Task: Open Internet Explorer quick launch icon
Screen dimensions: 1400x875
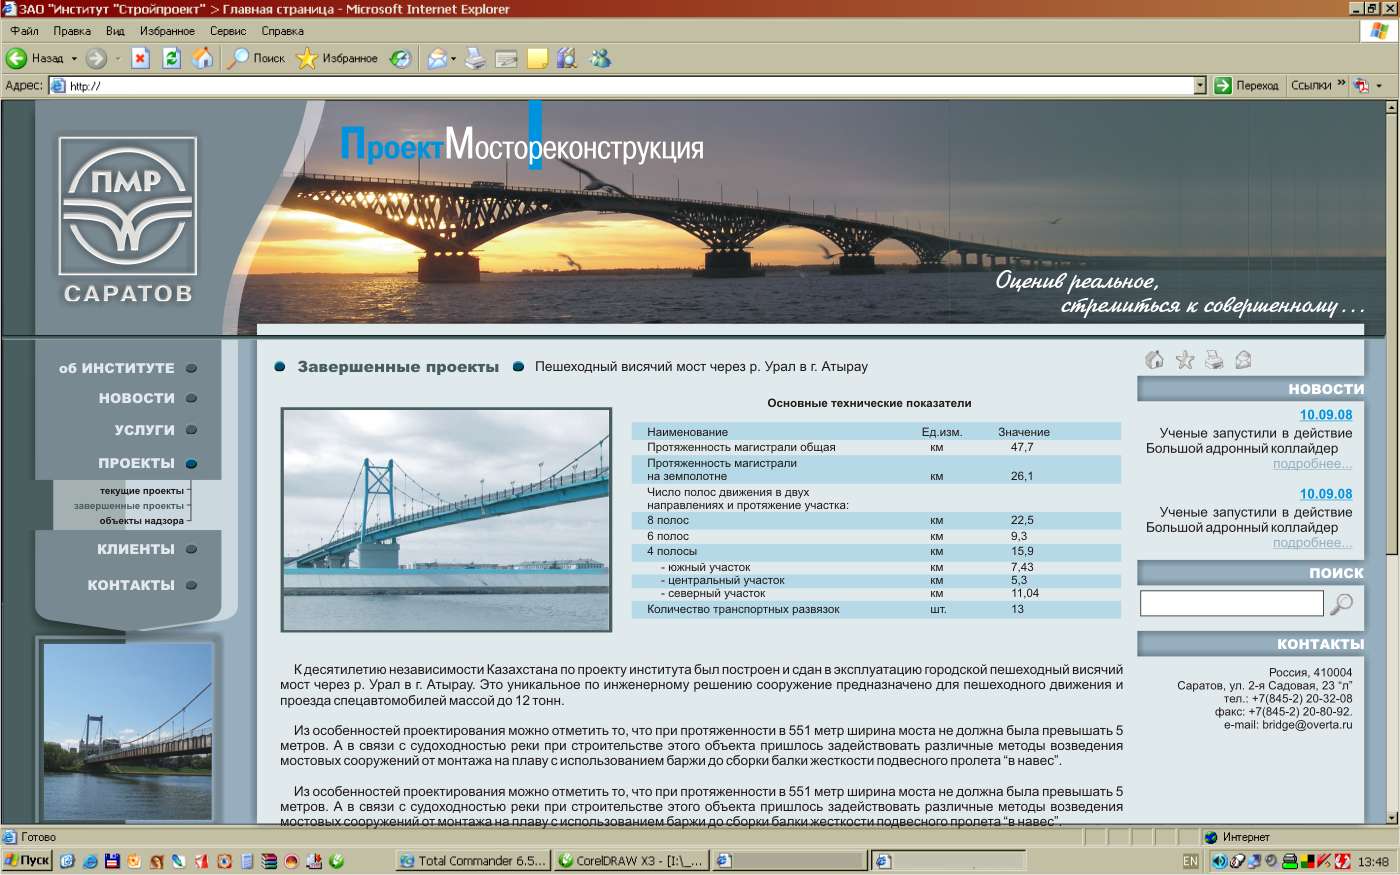Action: 89,860
